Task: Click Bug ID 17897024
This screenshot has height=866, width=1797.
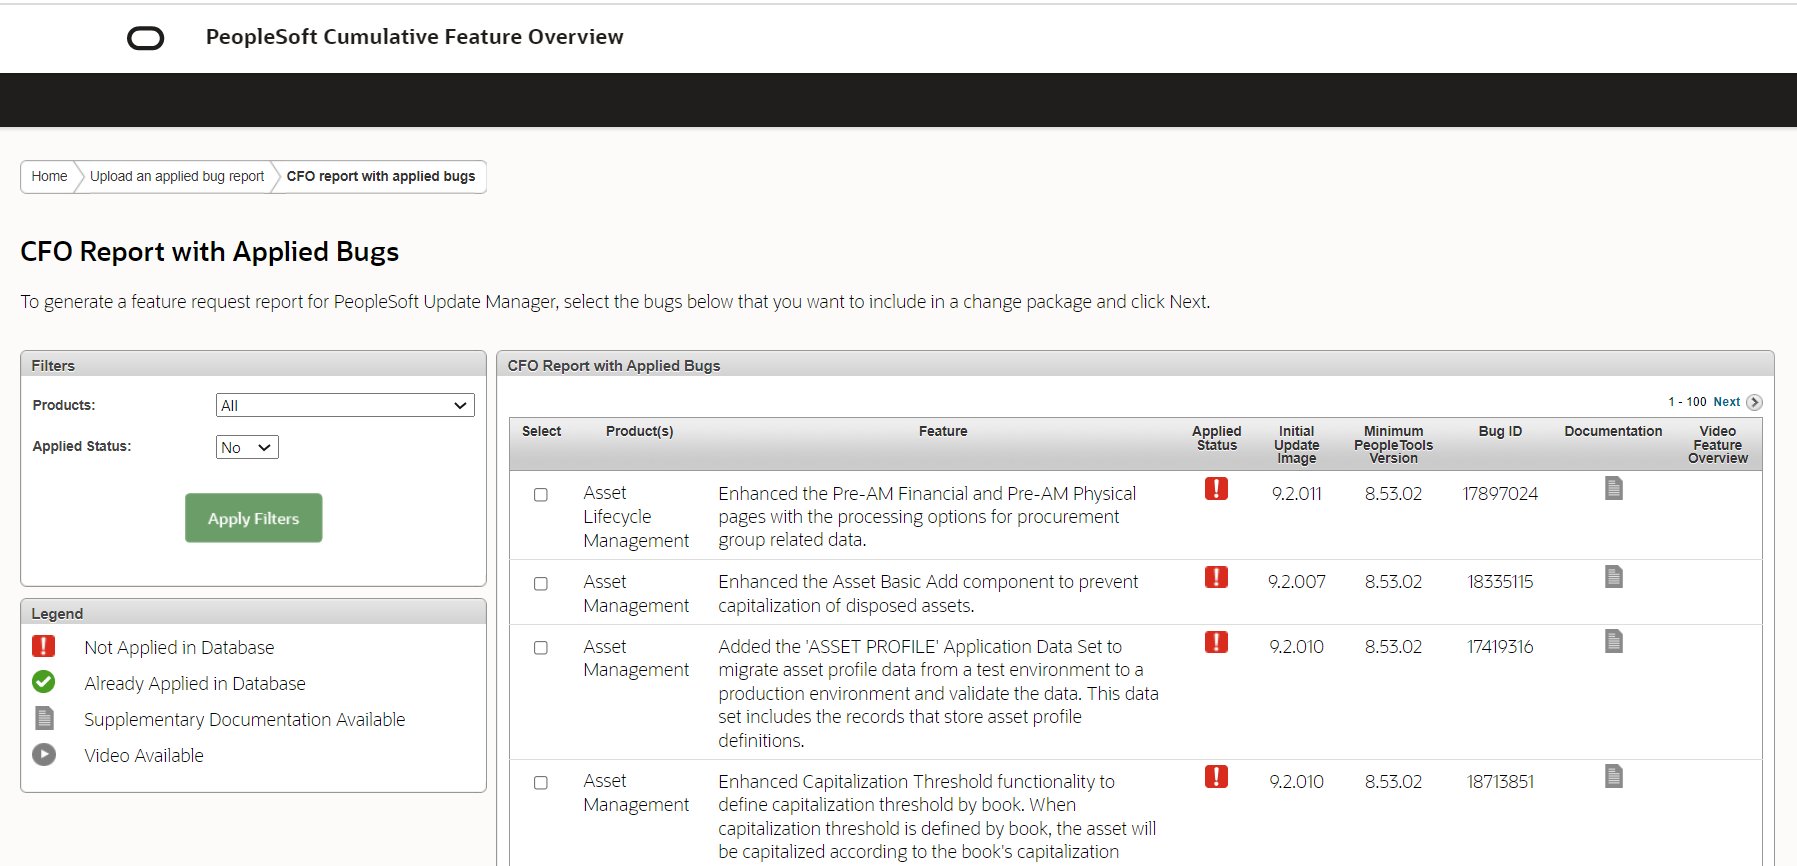Action: coord(1500,494)
